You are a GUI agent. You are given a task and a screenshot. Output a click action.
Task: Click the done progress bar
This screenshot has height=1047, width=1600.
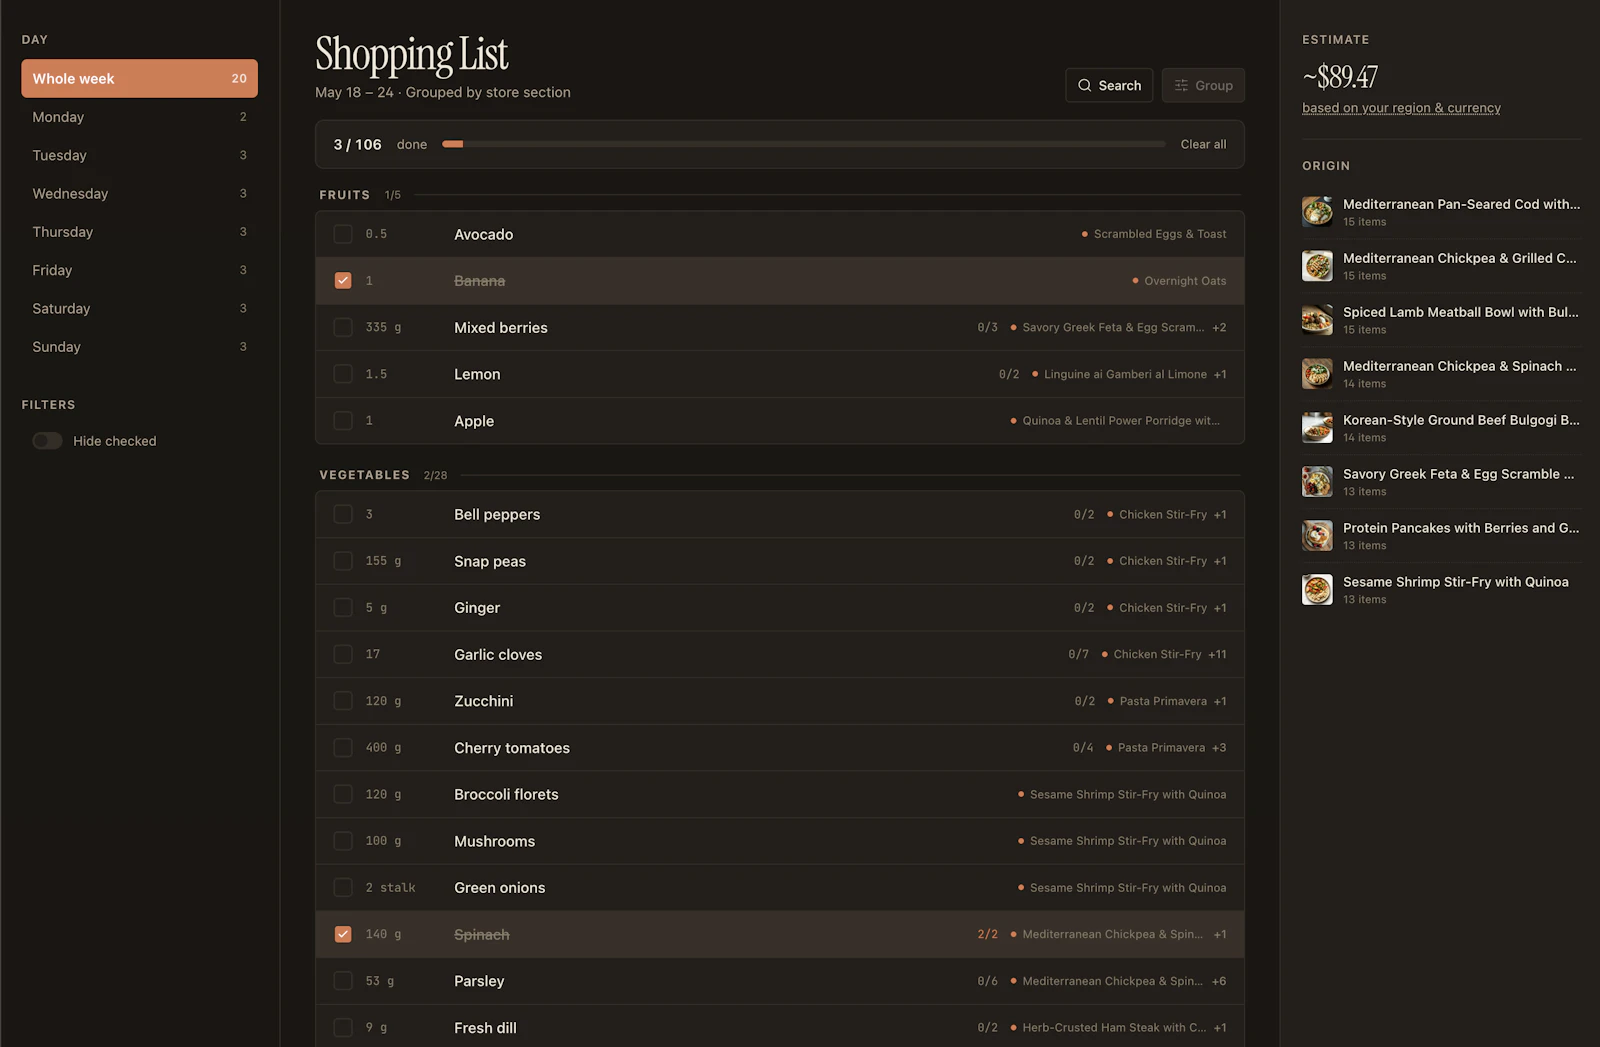pos(804,144)
